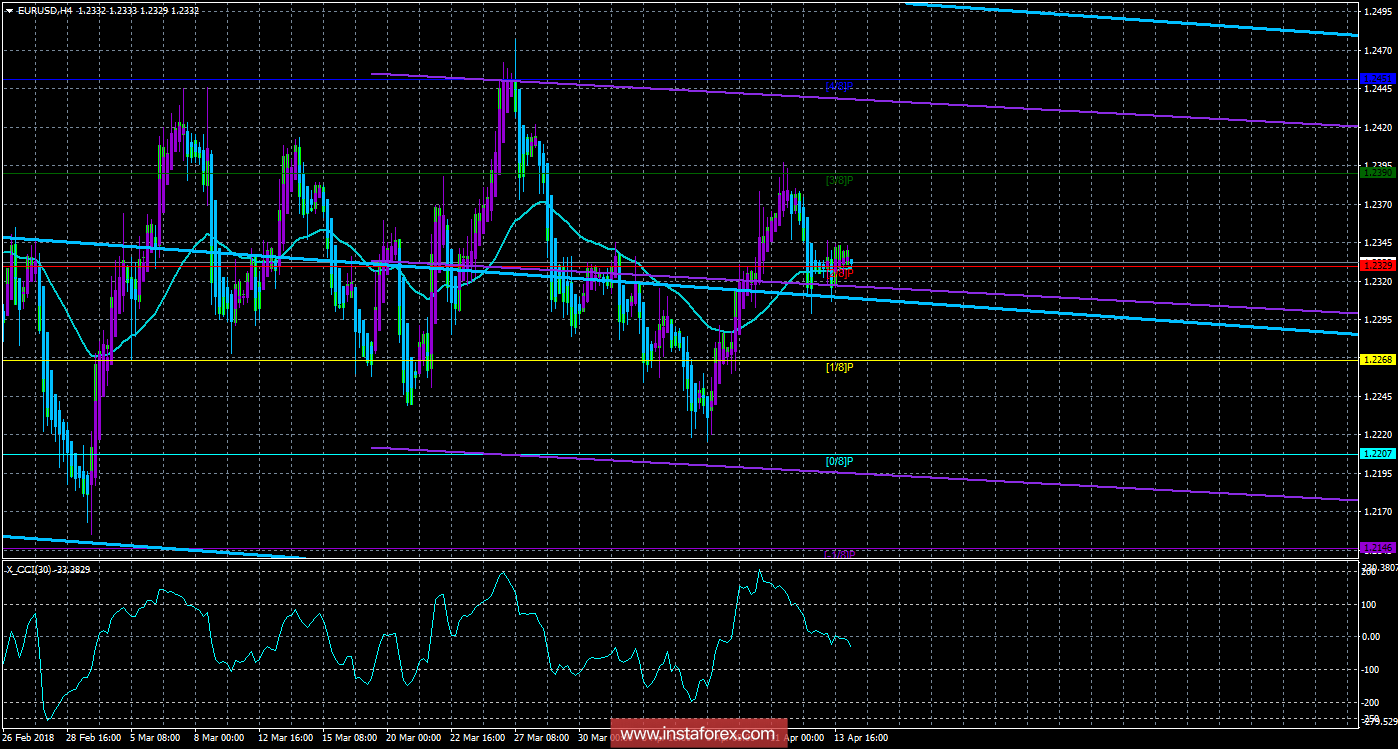Viewport: 1398px width, 749px height.
Task: Click the 1.2295 price axis value
Action: [1377, 319]
